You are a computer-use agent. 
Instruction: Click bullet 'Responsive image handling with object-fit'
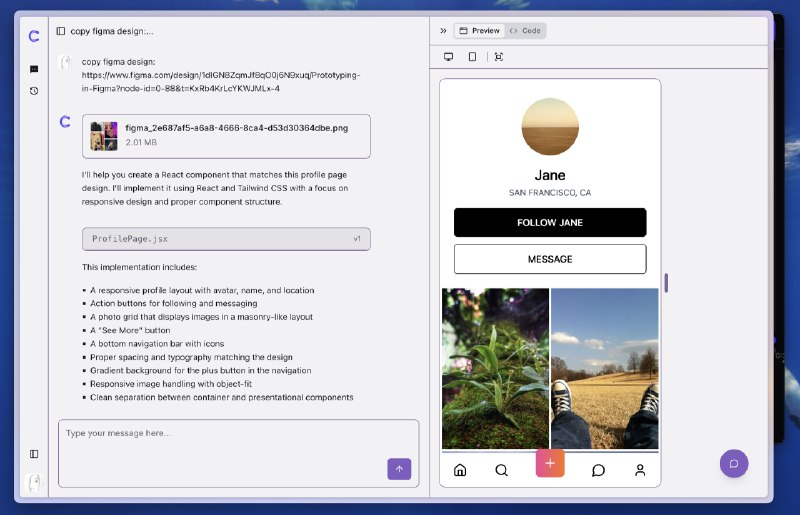[x=171, y=384]
